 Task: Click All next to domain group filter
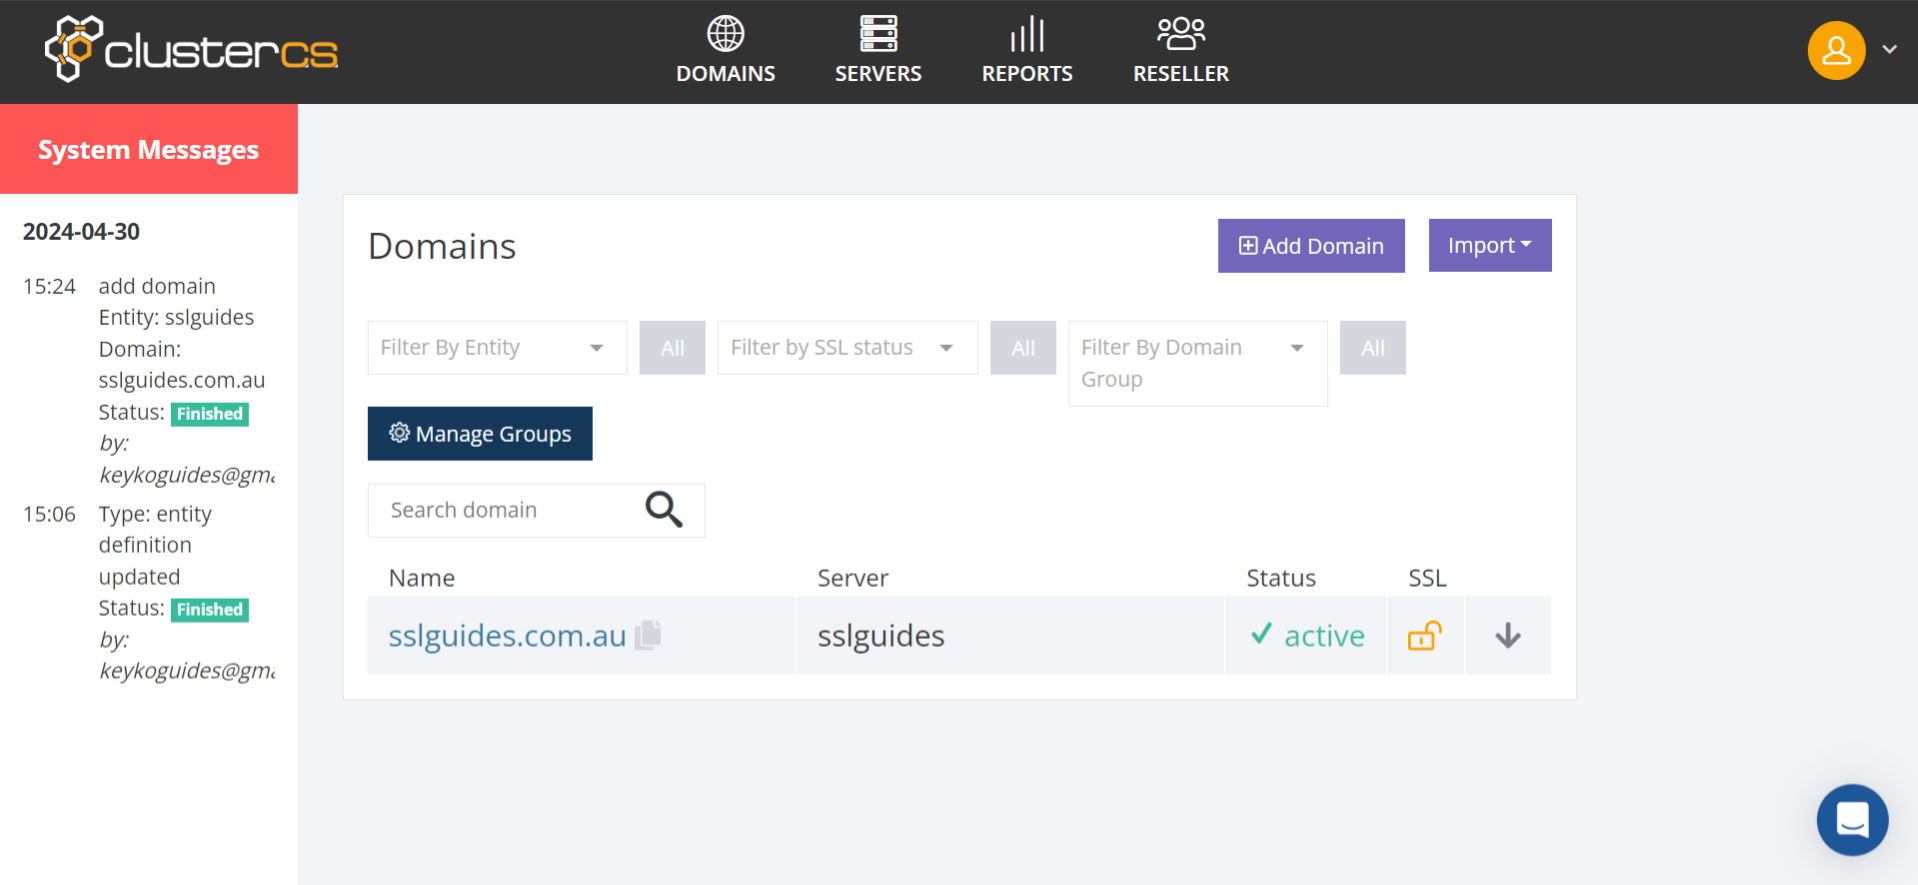click(1372, 348)
